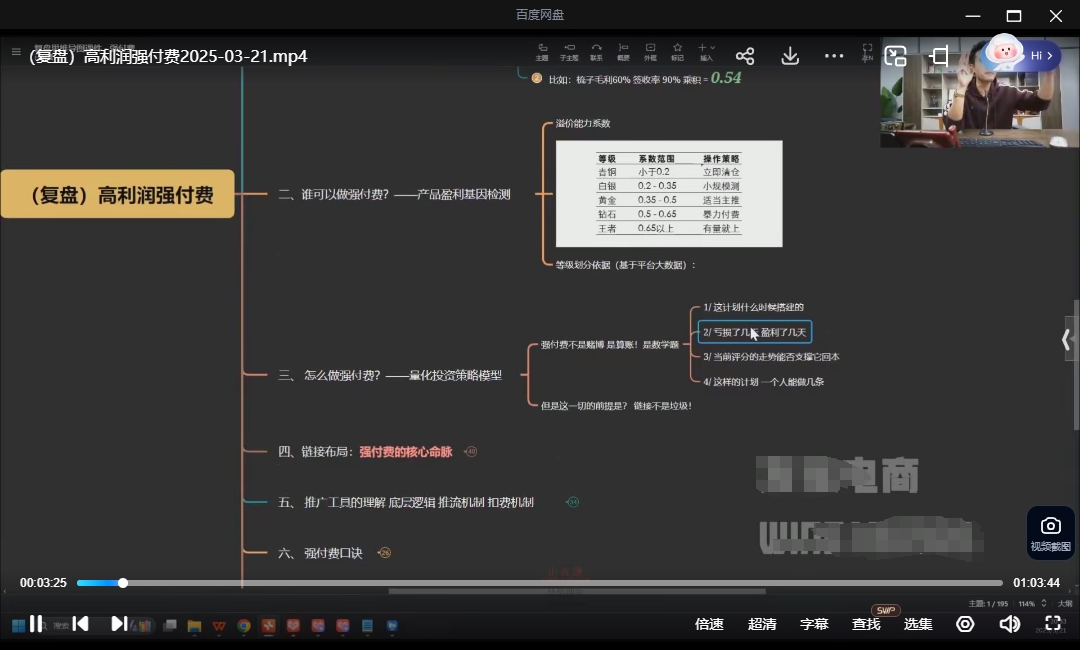Open WPS Office from the taskbar
The image size is (1080, 650).
pos(219,625)
